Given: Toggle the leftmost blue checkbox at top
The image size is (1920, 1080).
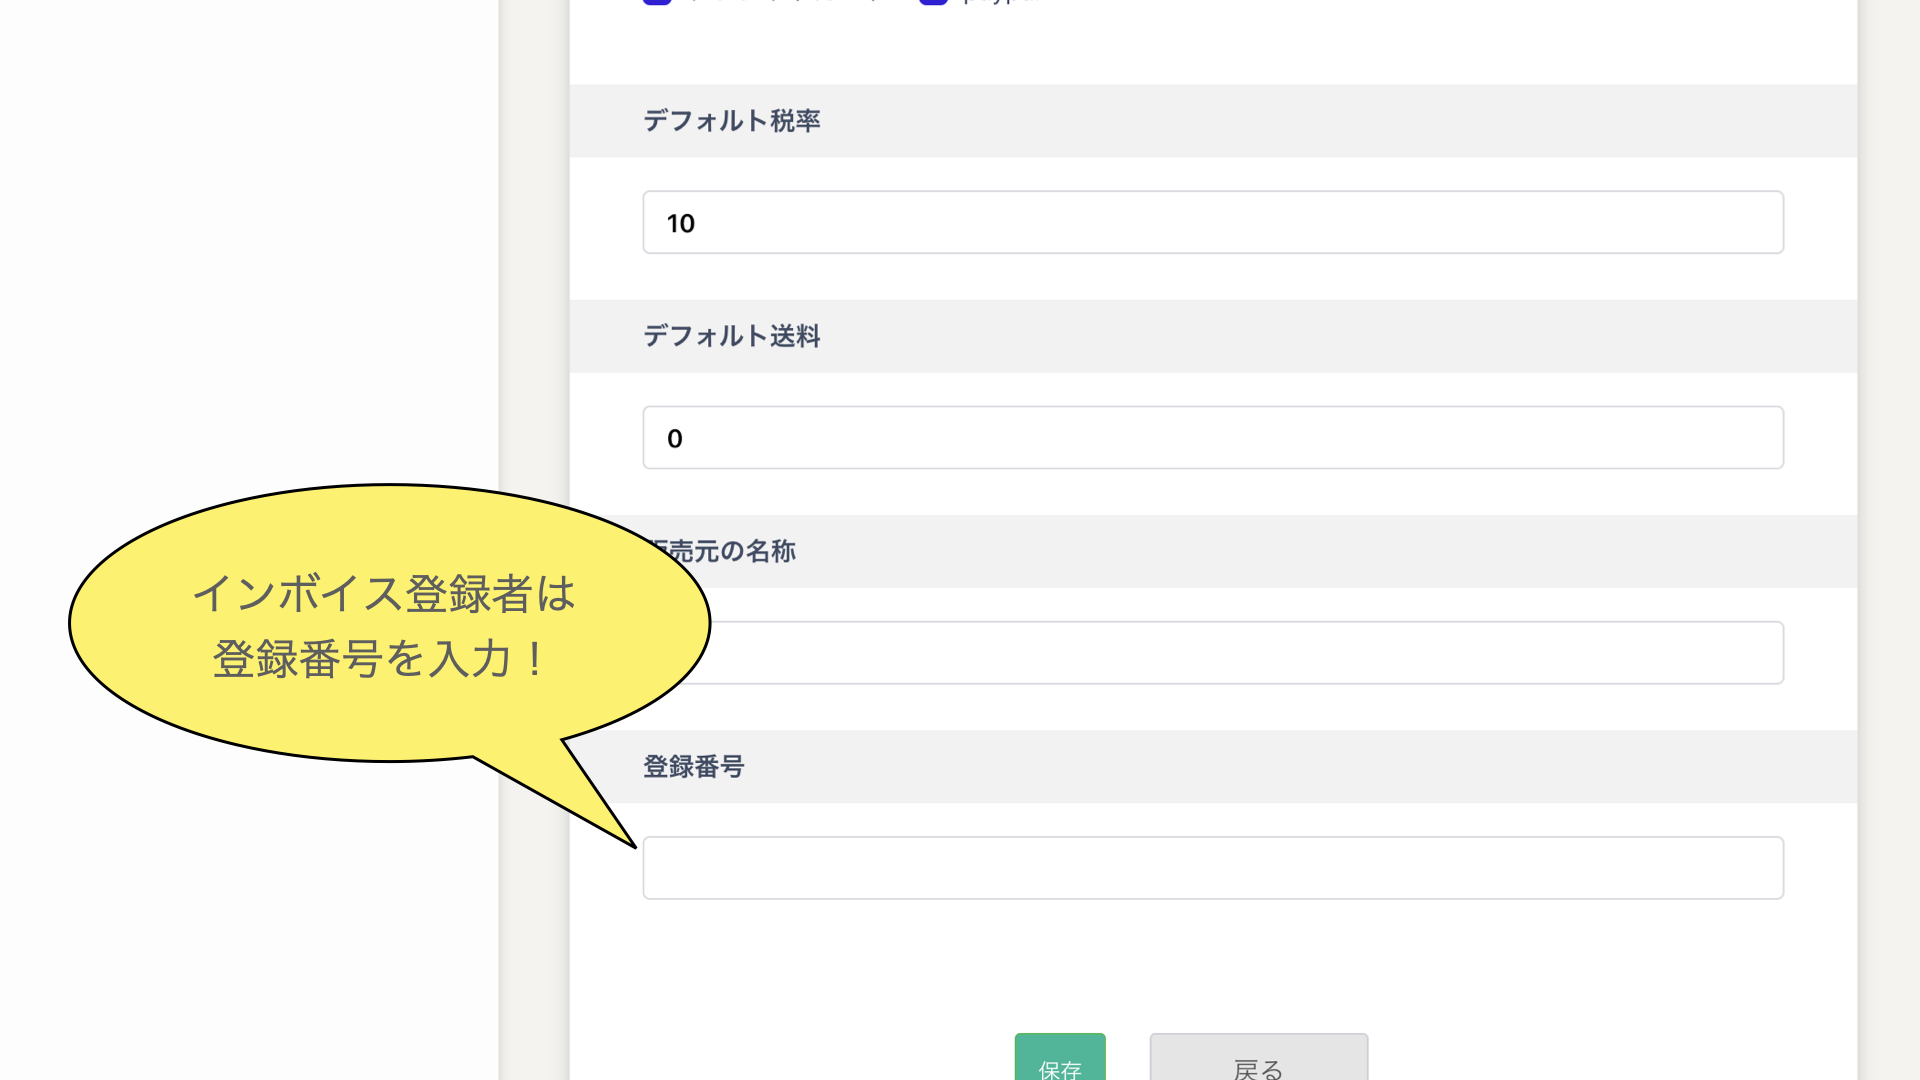Looking at the screenshot, I should pyautogui.click(x=657, y=1).
